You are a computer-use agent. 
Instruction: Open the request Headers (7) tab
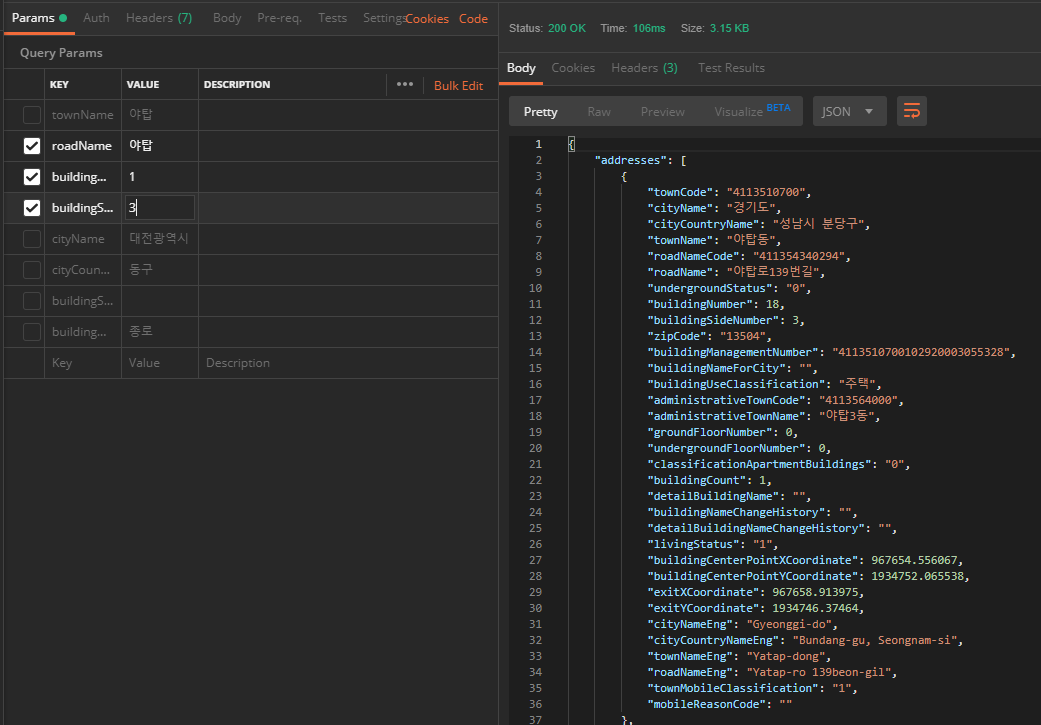coord(159,18)
